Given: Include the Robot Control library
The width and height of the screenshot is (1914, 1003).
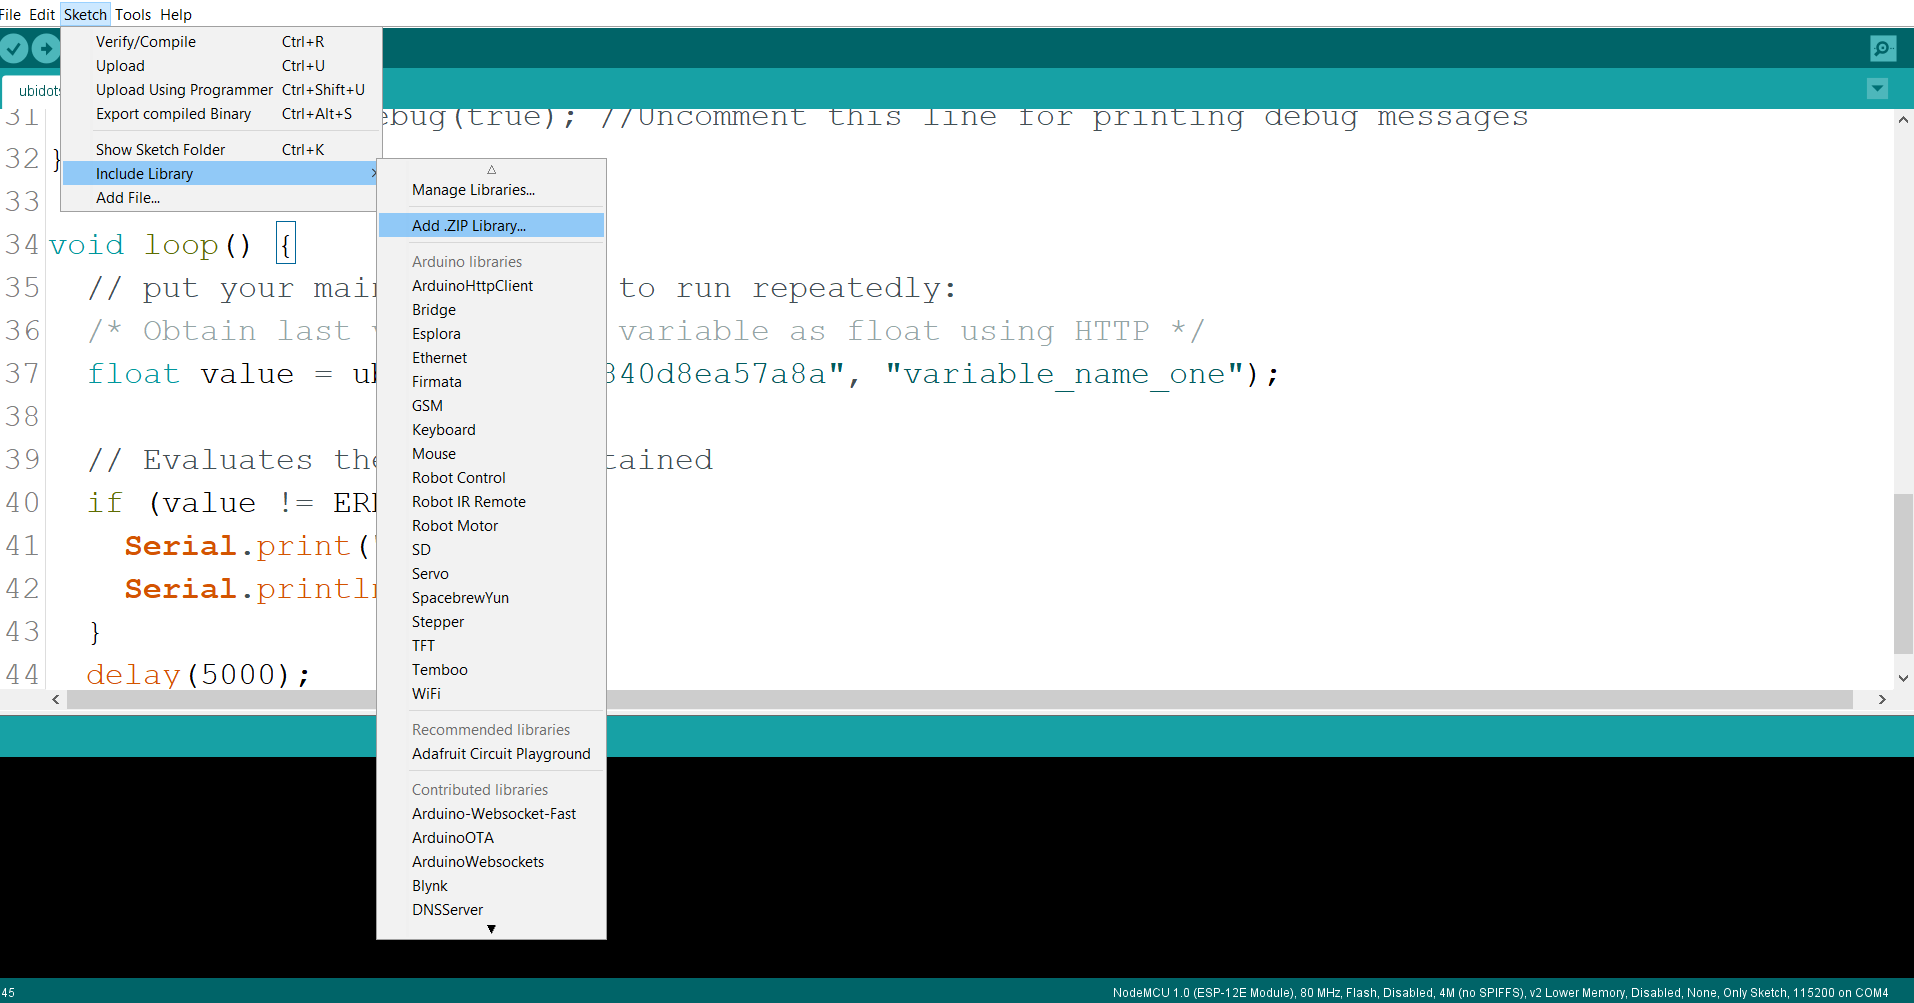Looking at the screenshot, I should (x=491, y=478).
